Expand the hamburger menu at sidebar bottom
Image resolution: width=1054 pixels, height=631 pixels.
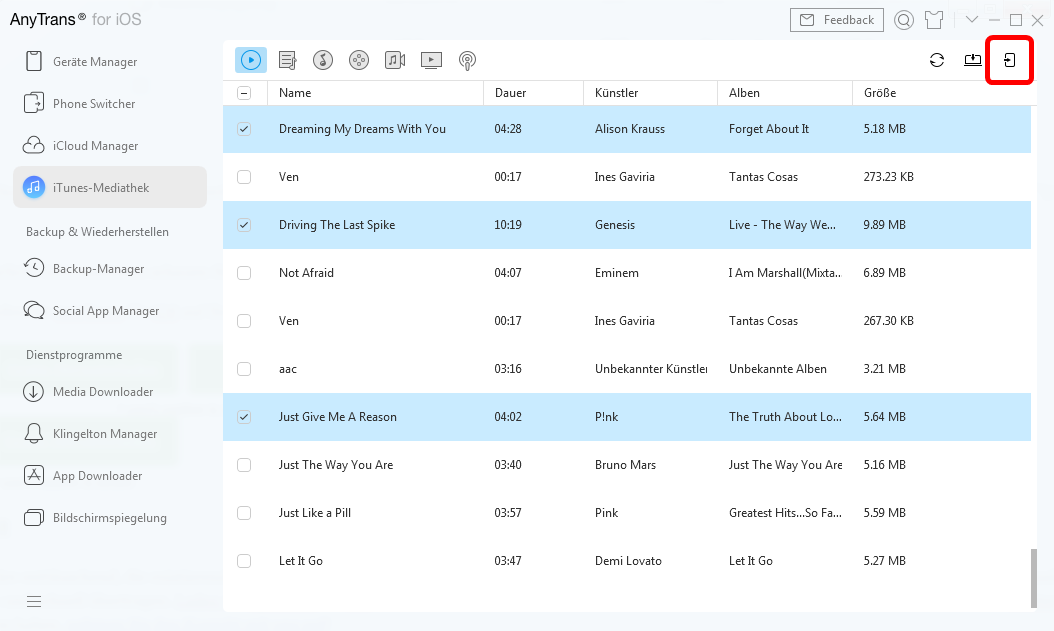pyautogui.click(x=34, y=601)
